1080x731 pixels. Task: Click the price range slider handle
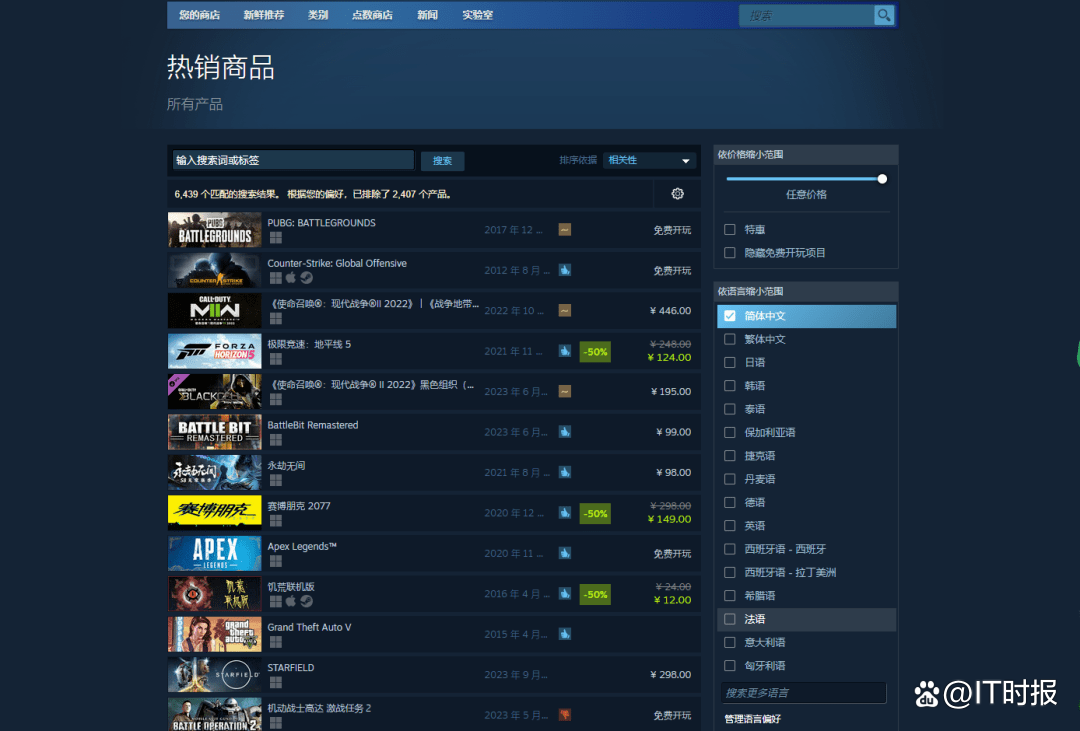click(x=882, y=179)
